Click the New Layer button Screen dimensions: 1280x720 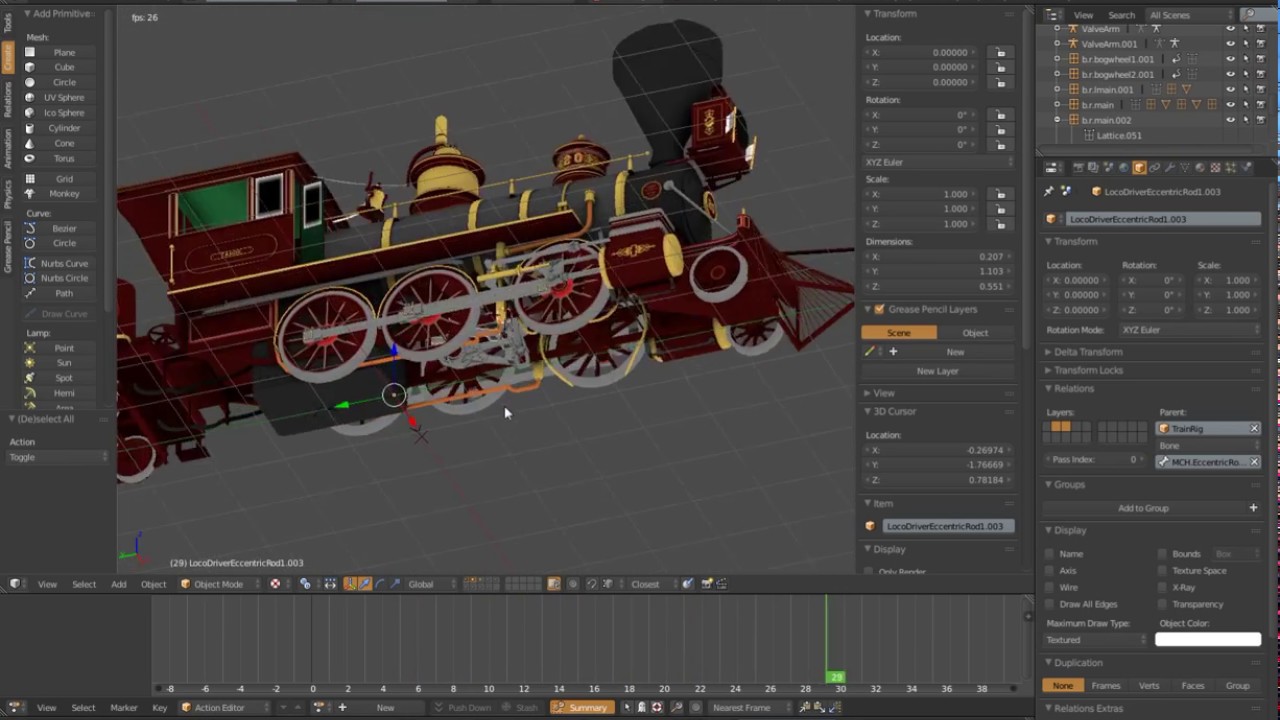tap(938, 371)
